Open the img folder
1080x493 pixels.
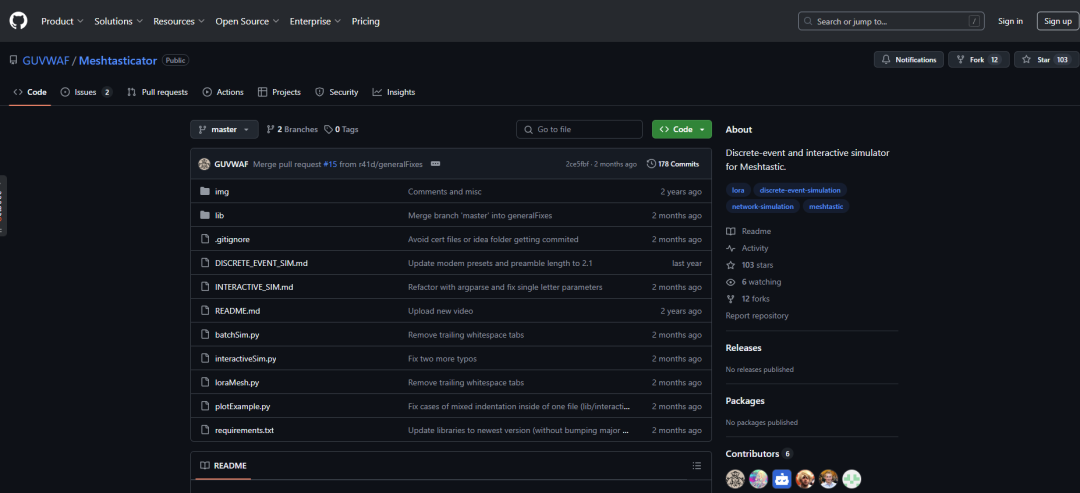coord(222,191)
